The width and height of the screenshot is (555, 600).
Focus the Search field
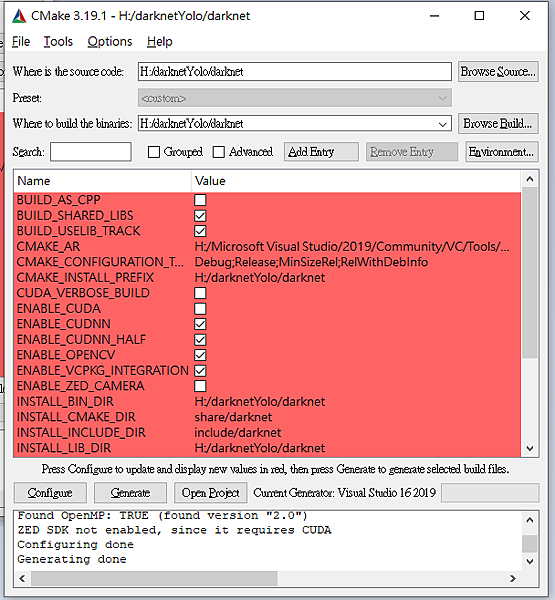click(x=91, y=152)
